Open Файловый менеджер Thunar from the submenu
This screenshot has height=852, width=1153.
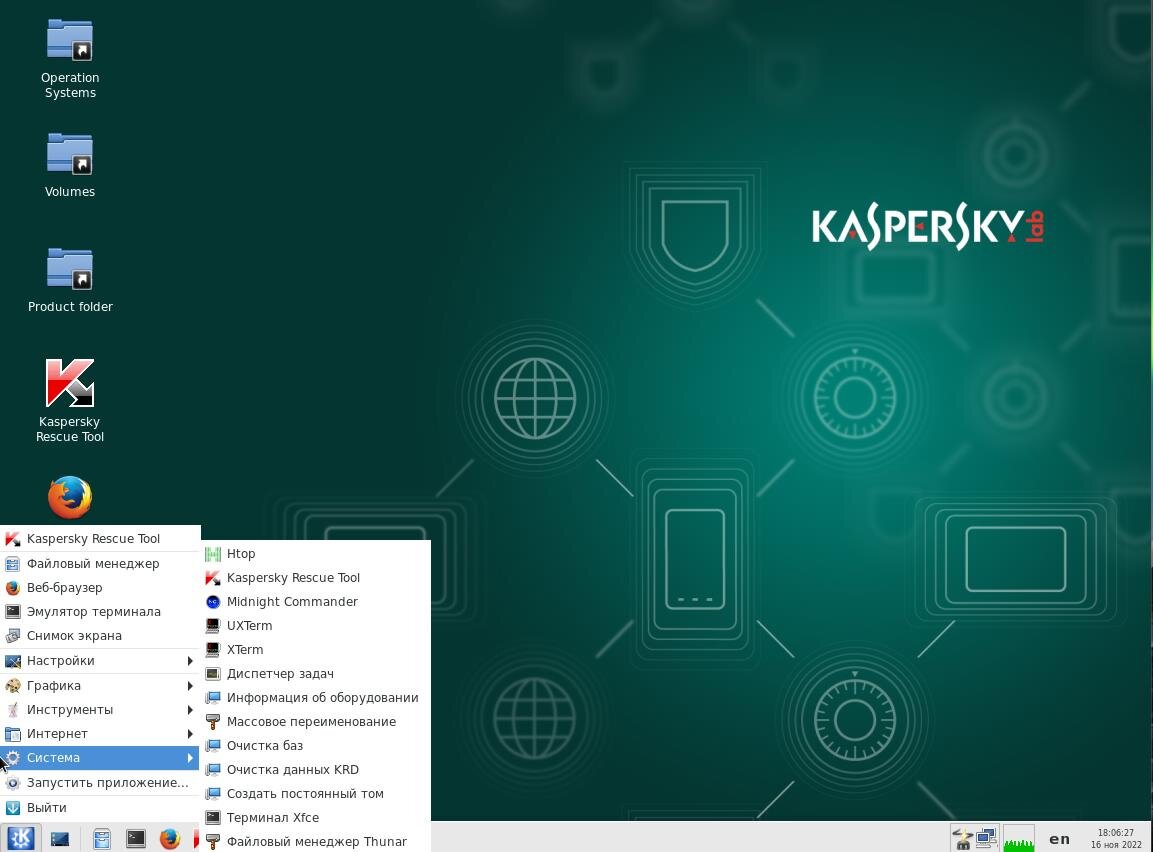click(315, 842)
